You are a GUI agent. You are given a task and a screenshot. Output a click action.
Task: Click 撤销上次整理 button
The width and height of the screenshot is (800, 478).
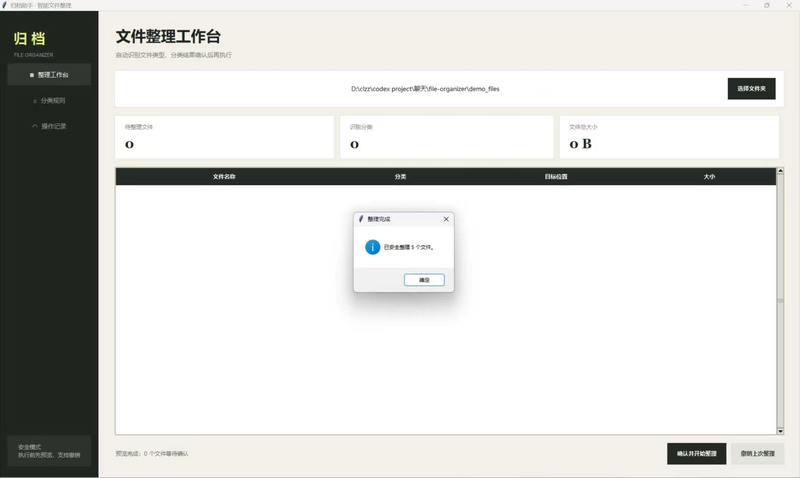[x=757, y=454]
